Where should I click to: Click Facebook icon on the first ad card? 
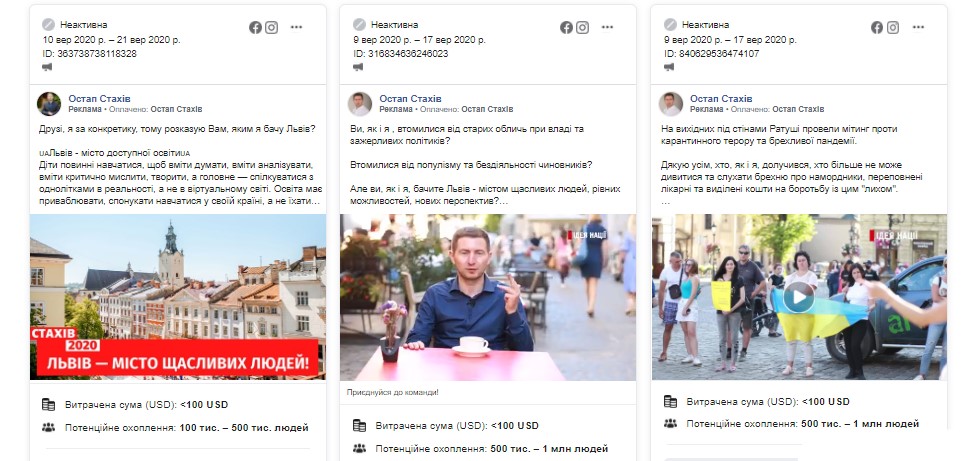pyautogui.click(x=255, y=27)
